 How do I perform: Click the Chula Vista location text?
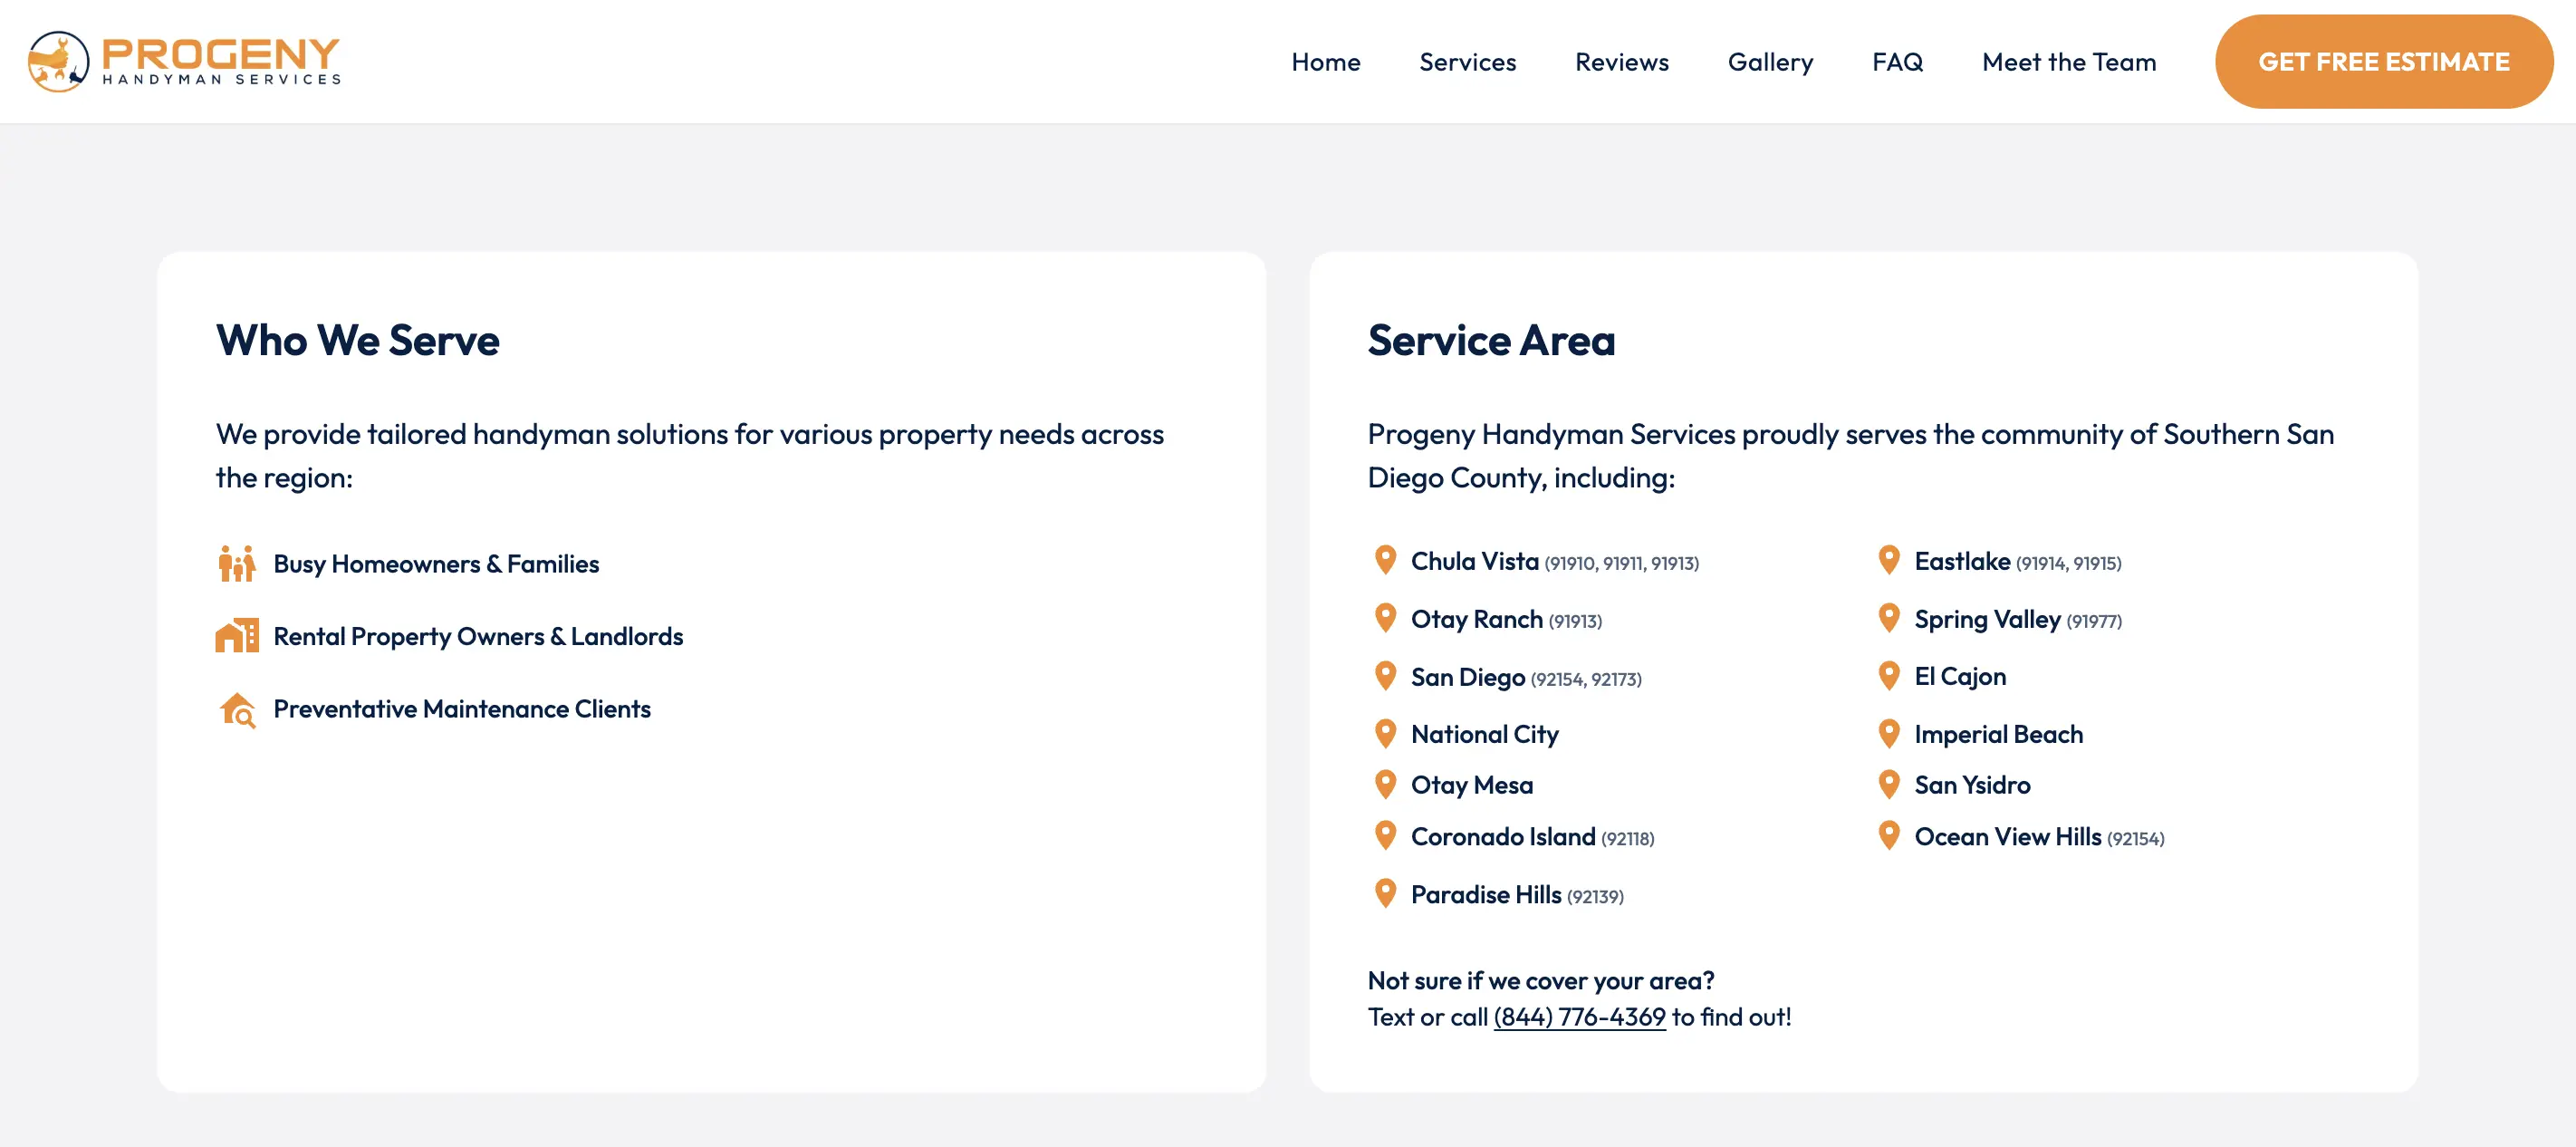click(1474, 561)
